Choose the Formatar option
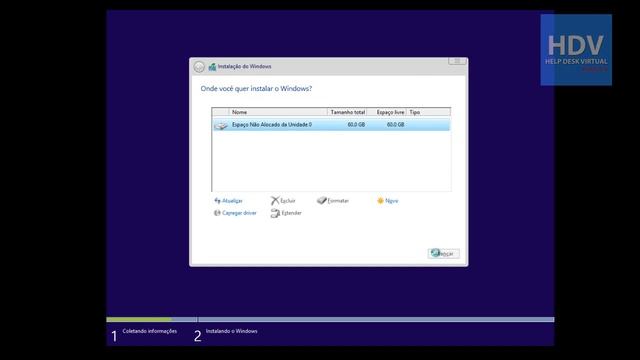Image resolution: width=640 pixels, height=360 pixels. point(338,201)
